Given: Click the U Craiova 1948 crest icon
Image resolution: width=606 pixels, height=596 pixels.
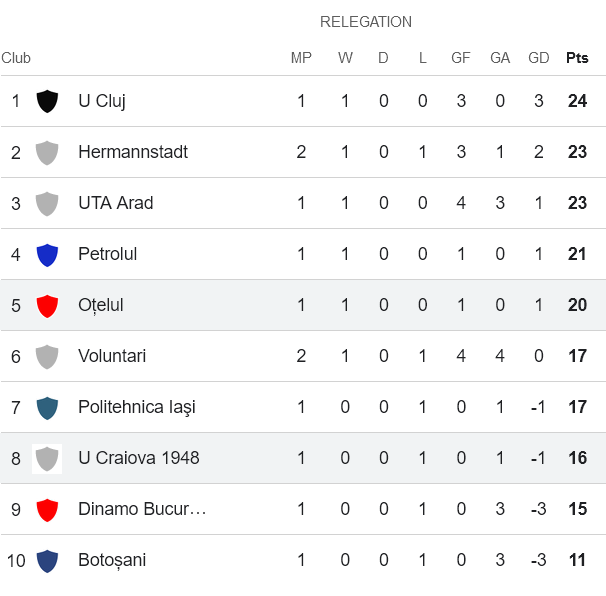Looking at the screenshot, I should click(x=47, y=458).
